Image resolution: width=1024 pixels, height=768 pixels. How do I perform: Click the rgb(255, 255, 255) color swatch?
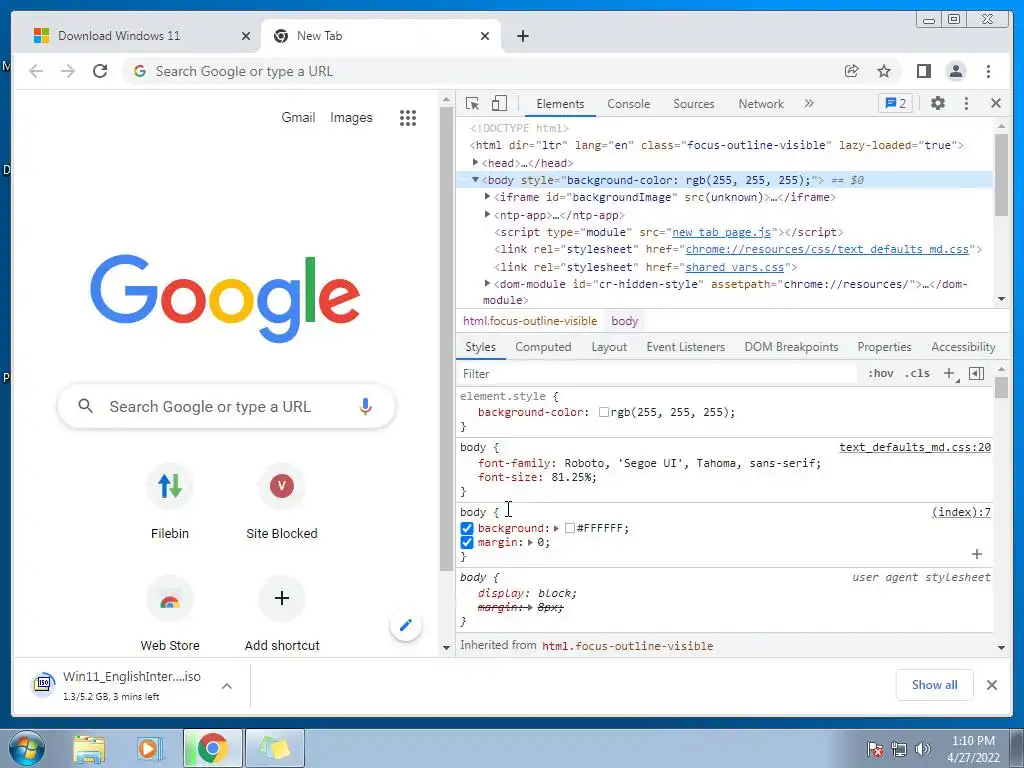(x=603, y=412)
